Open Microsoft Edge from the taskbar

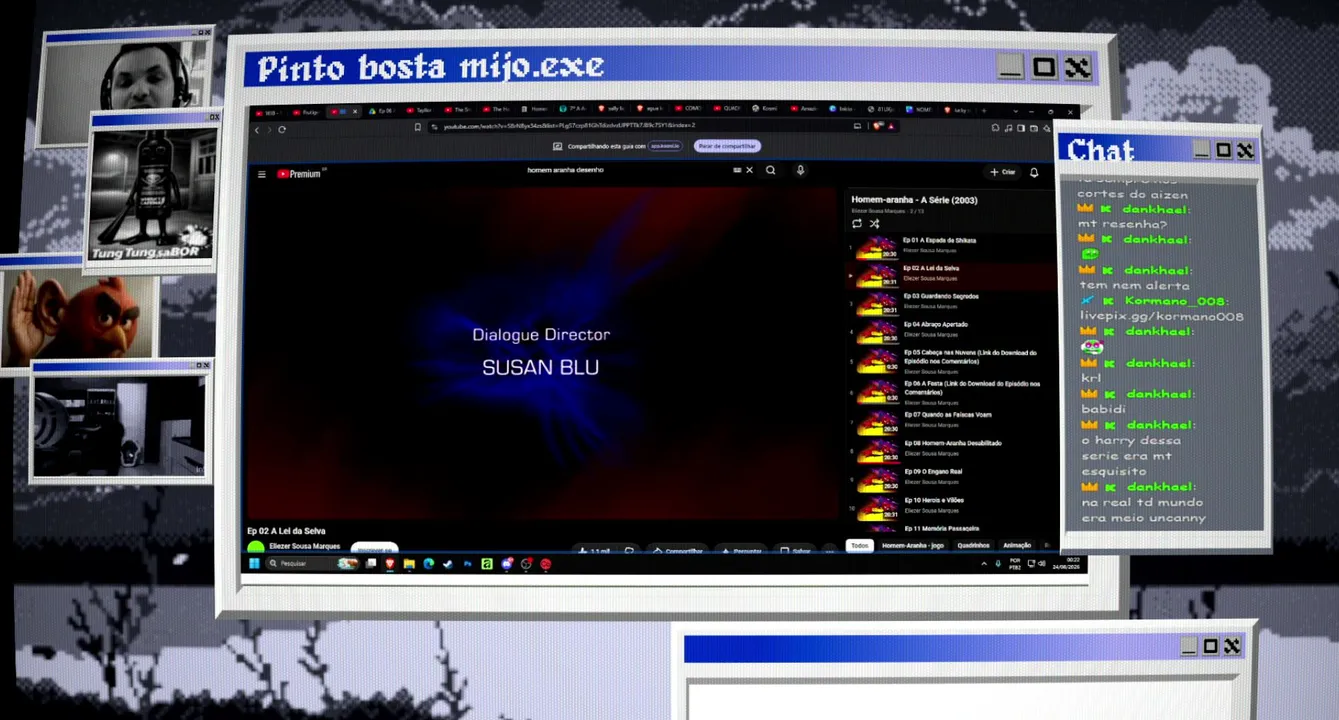click(x=428, y=564)
